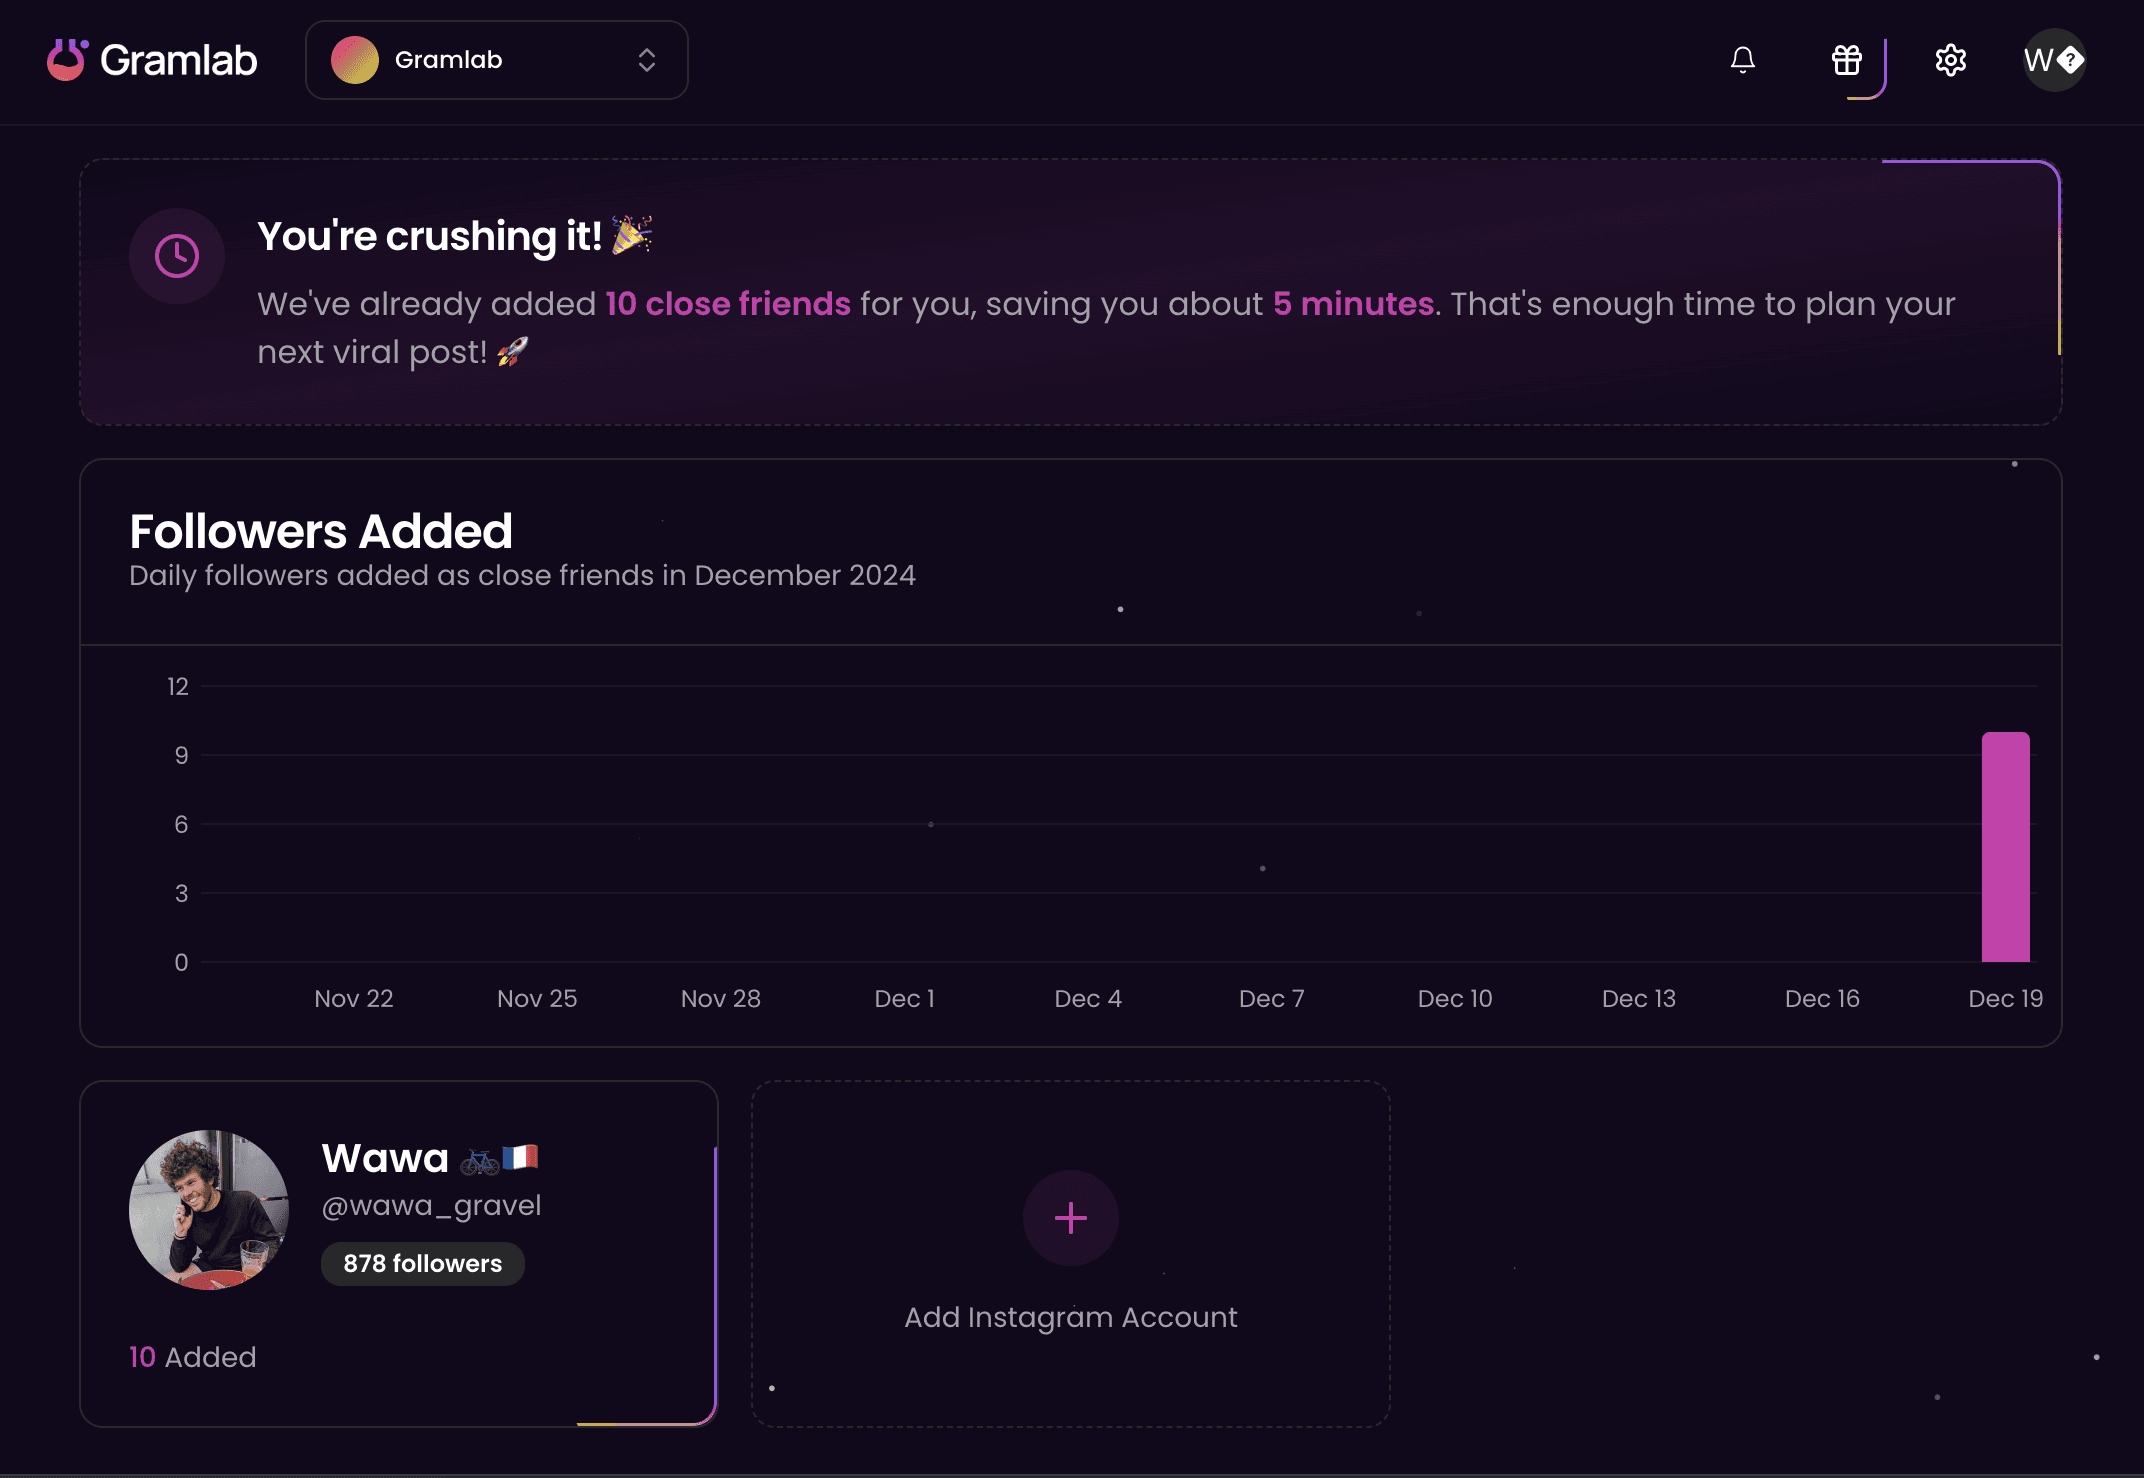Viewport: 2144px width, 1478px height.
Task: Open the settings gear icon
Action: pyautogui.click(x=1950, y=60)
